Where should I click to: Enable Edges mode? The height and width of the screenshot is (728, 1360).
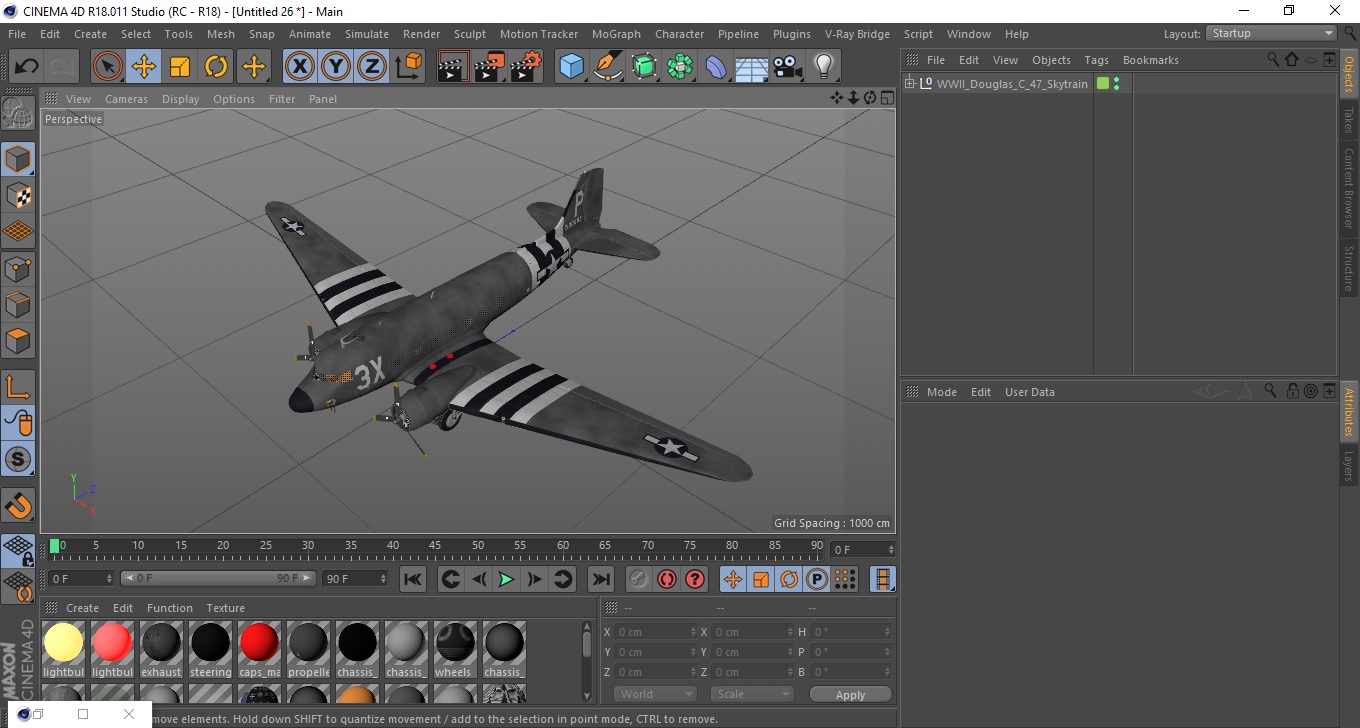[x=18, y=303]
